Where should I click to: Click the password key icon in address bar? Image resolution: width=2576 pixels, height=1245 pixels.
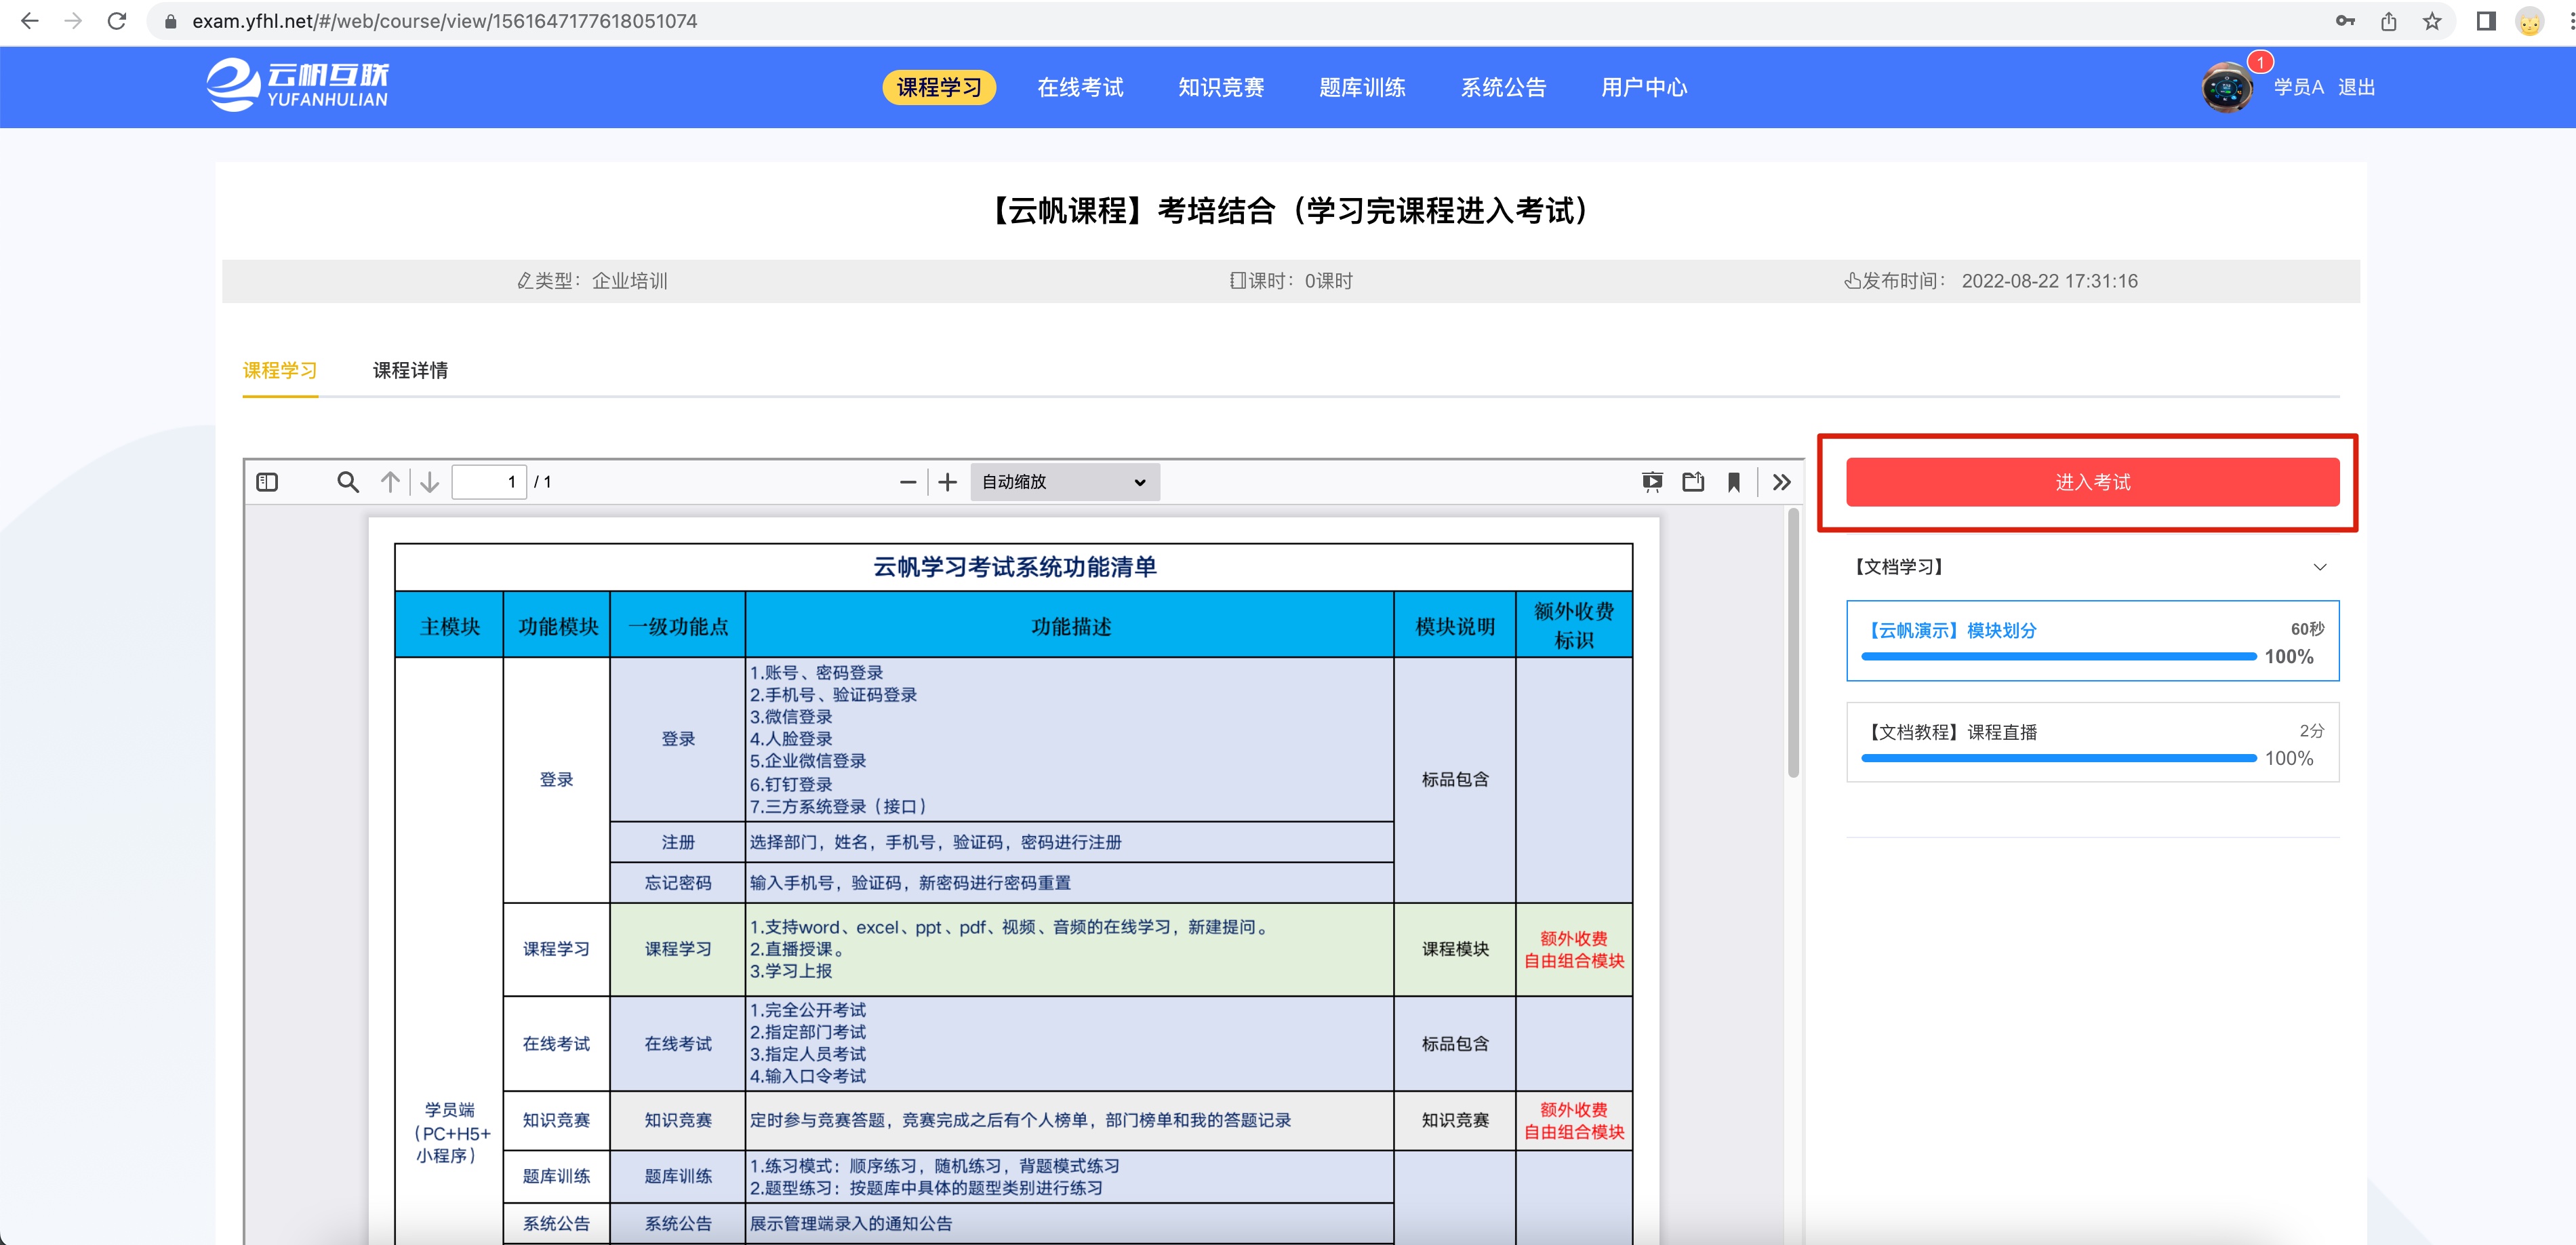click(x=2345, y=21)
